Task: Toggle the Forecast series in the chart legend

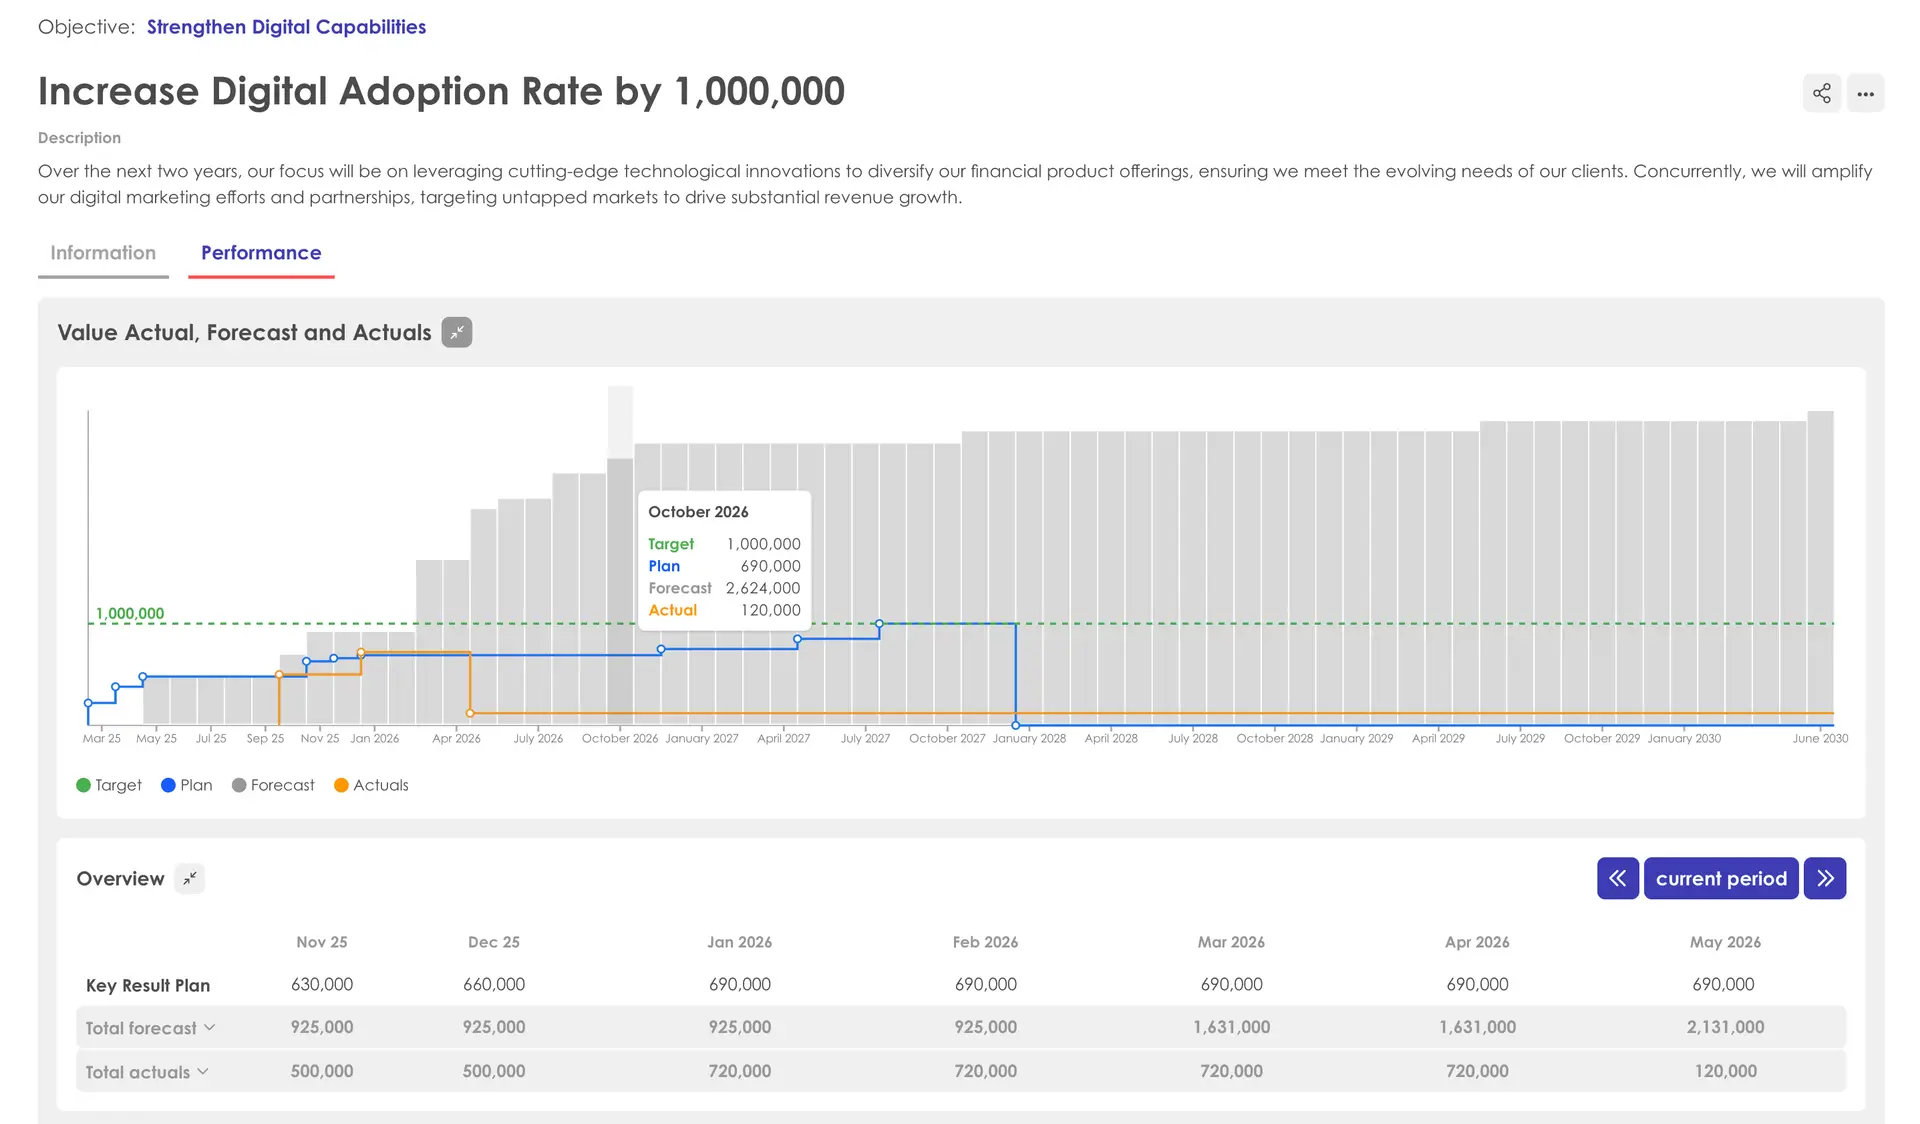Action: tap(273, 785)
